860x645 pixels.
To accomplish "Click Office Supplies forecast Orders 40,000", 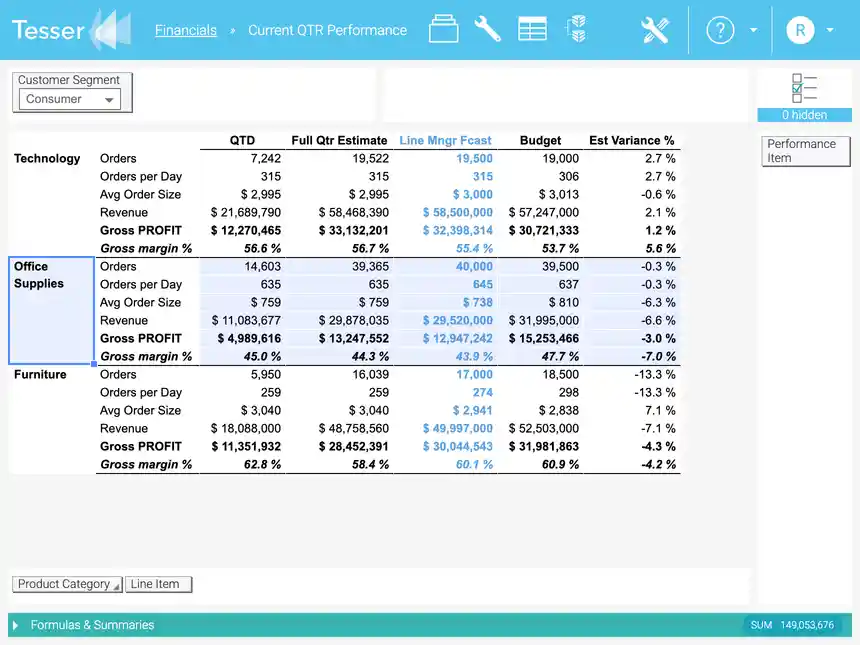I will tap(474, 267).
